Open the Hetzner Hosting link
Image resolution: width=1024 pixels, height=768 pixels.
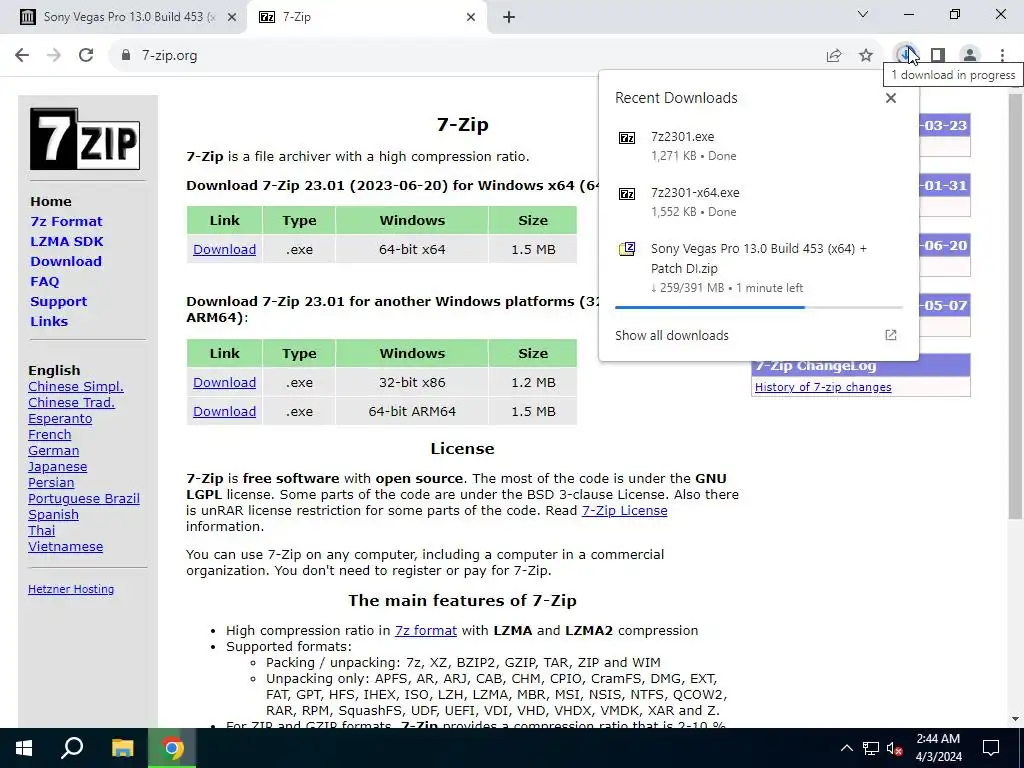point(71,589)
